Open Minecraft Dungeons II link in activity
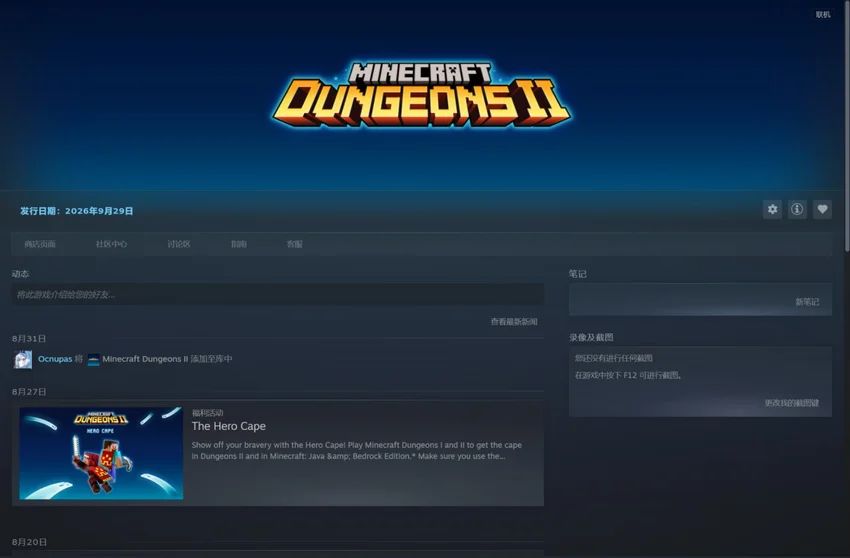This screenshot has width=850, height=558. [x=145, y=359]
